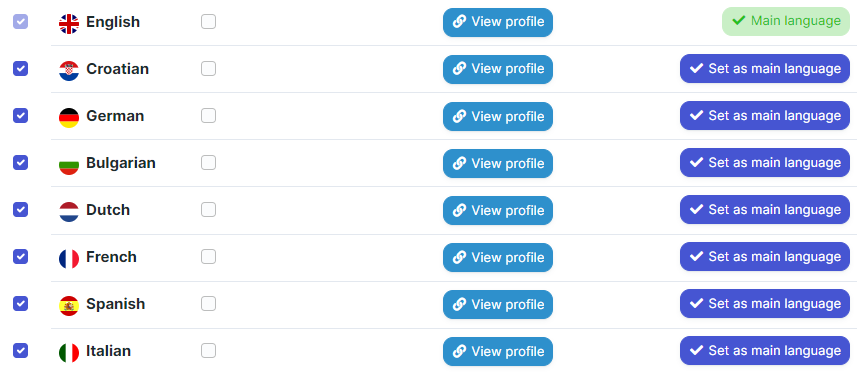Click the Dutch flag icon
This screenshot has width=866, height=374.
69,212
